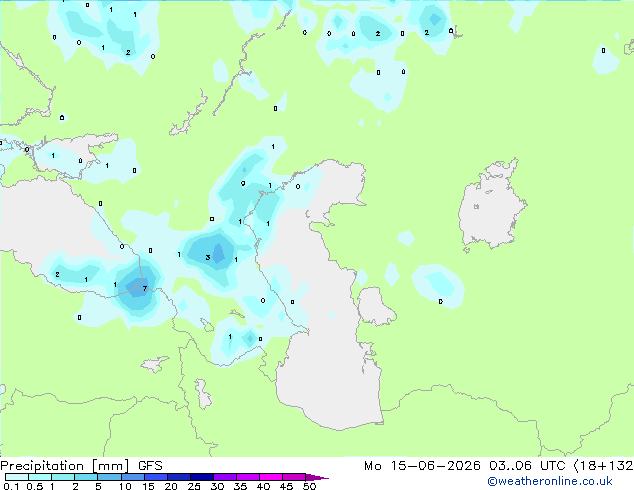Click the legend swatch between 2 and 5
This screenshot has height=490, width=634.
[86, 477]
